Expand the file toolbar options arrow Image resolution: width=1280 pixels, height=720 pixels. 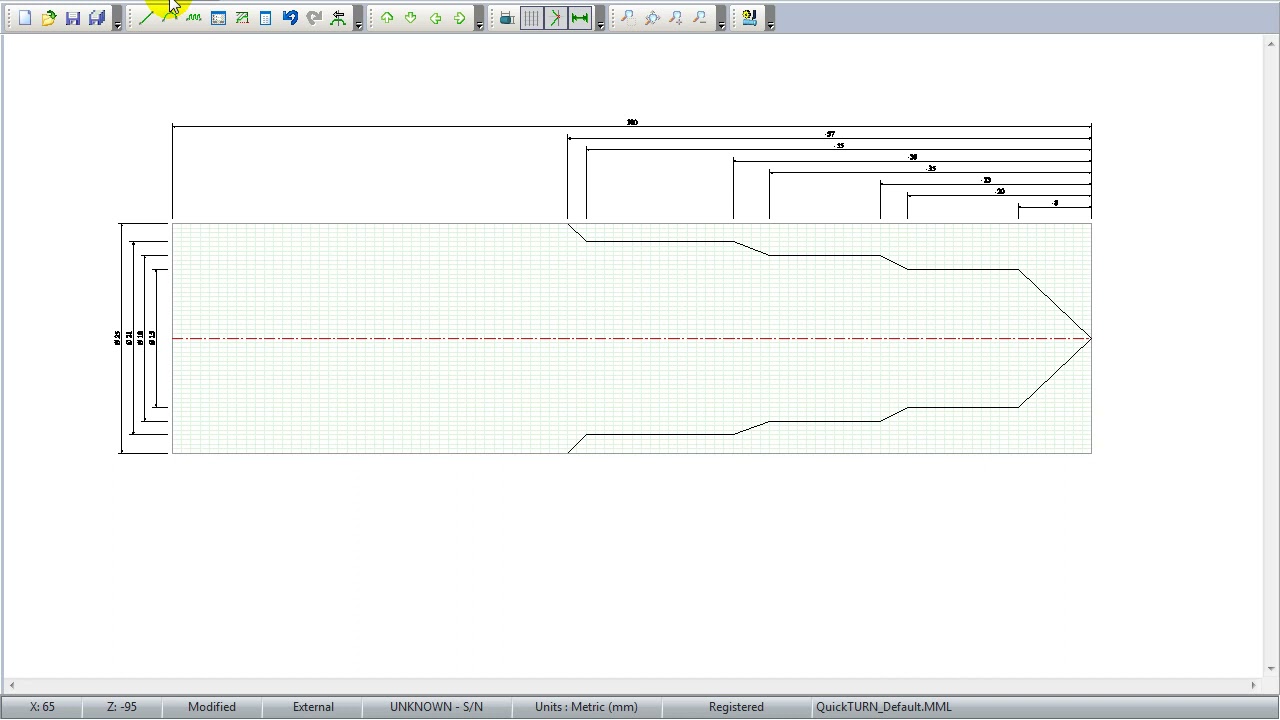(117, 20)
